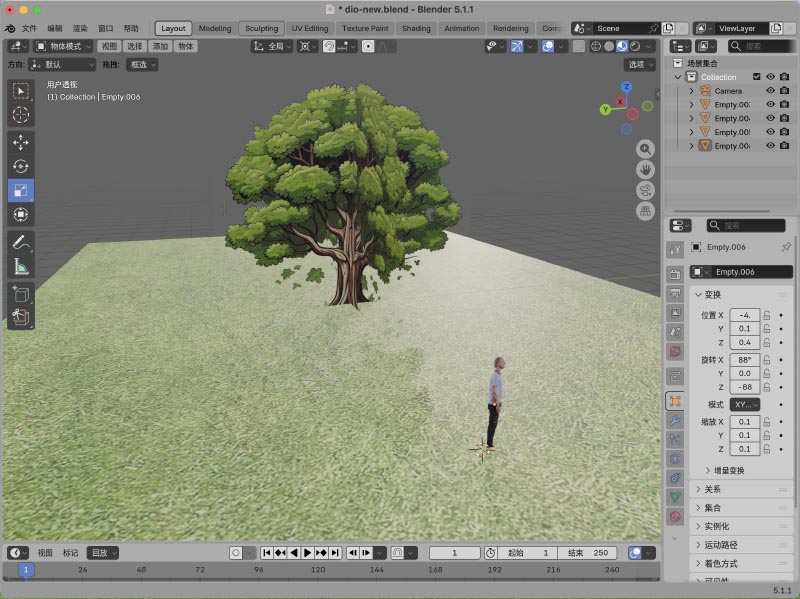800x599 pixels.
Task: Toggle lock on Location X field
Action: (x=767, y=315)
